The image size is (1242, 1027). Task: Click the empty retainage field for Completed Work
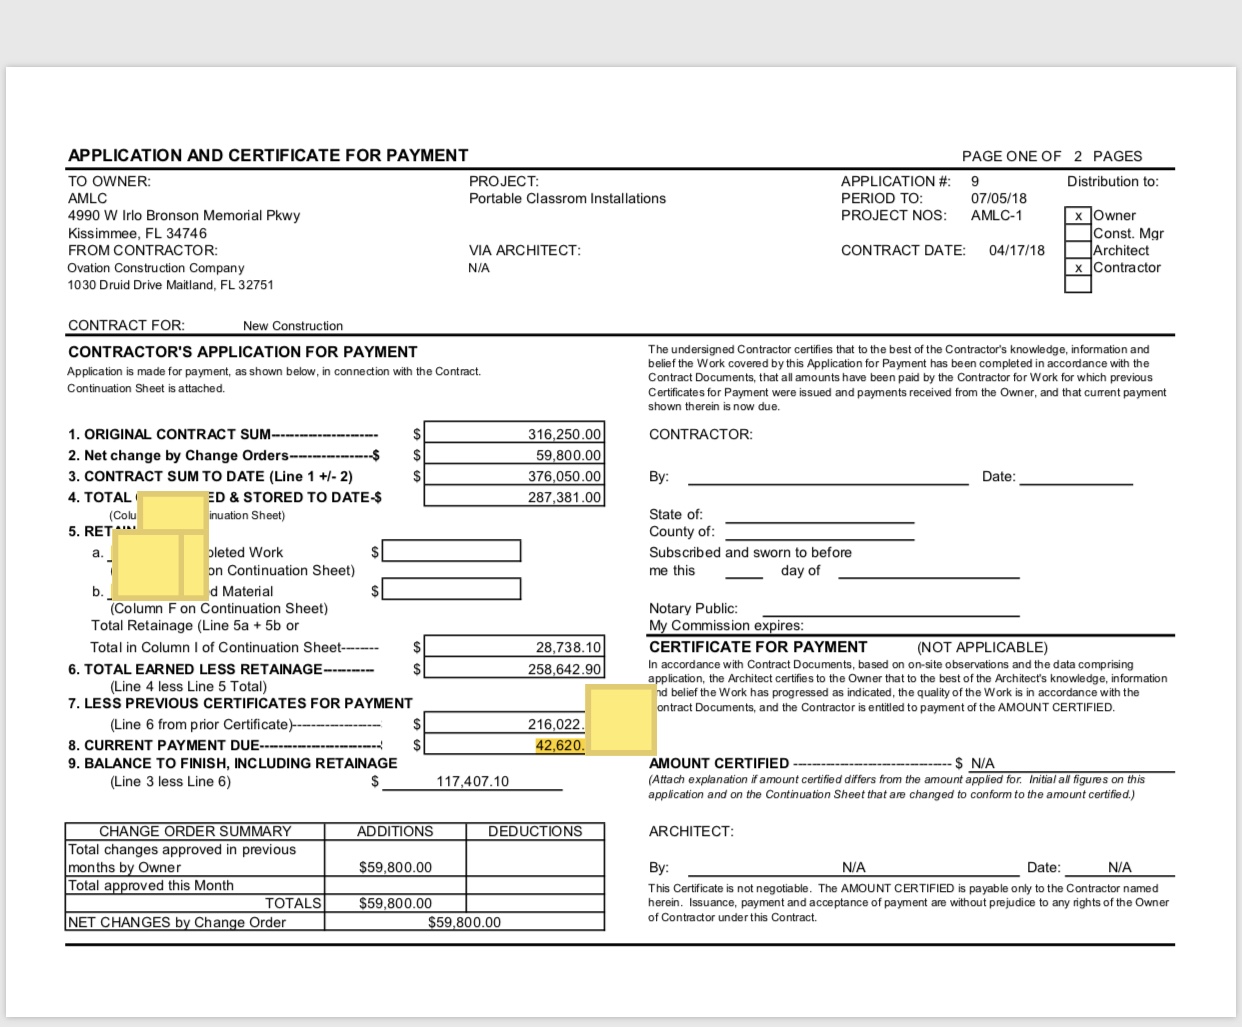(451, 551)
